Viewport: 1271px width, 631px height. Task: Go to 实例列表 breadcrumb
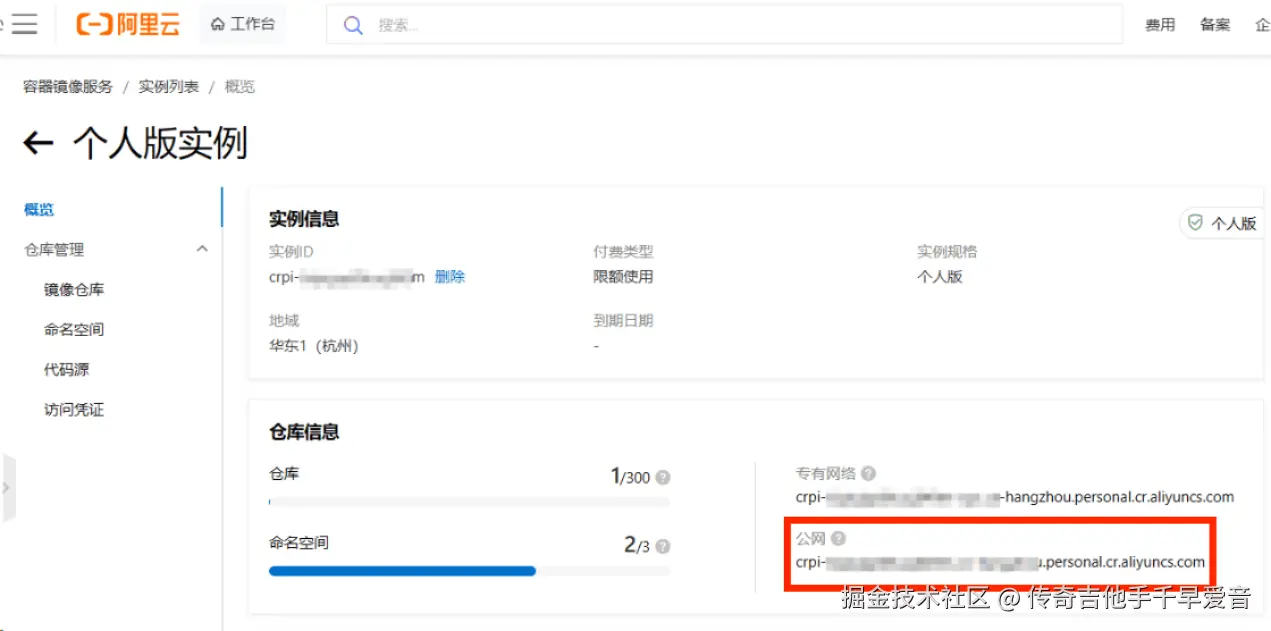(168, 87)
